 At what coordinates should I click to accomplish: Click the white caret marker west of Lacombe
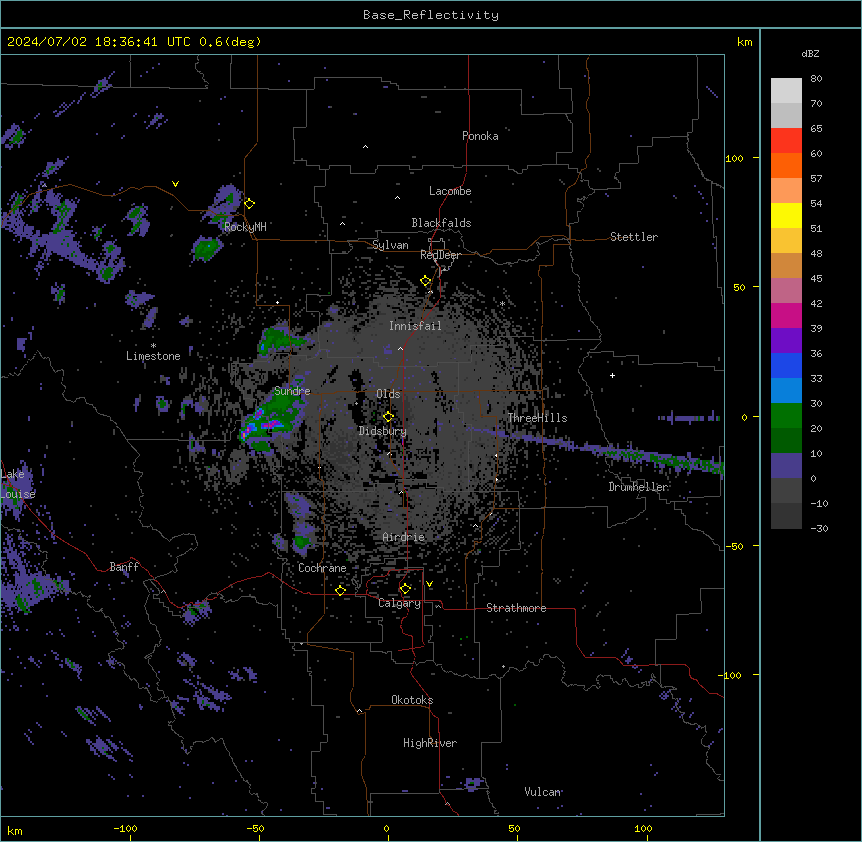coord(397,198)
